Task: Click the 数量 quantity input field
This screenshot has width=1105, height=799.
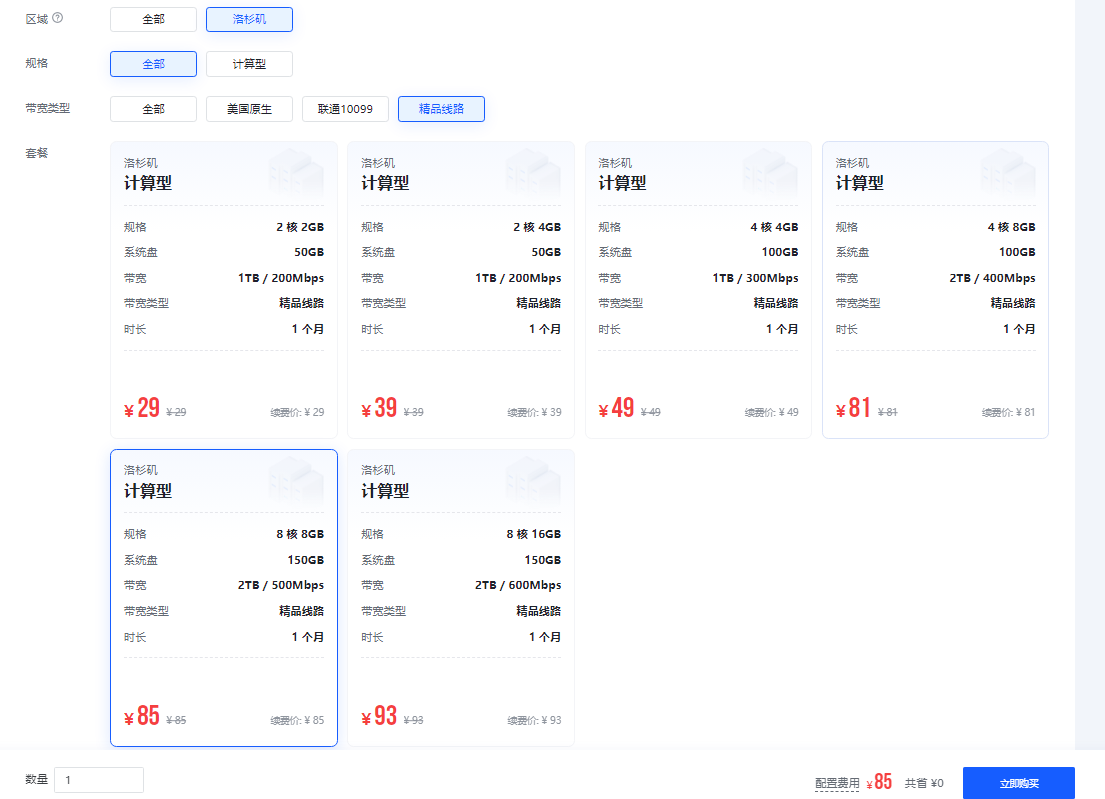Action: click(99, 780)
